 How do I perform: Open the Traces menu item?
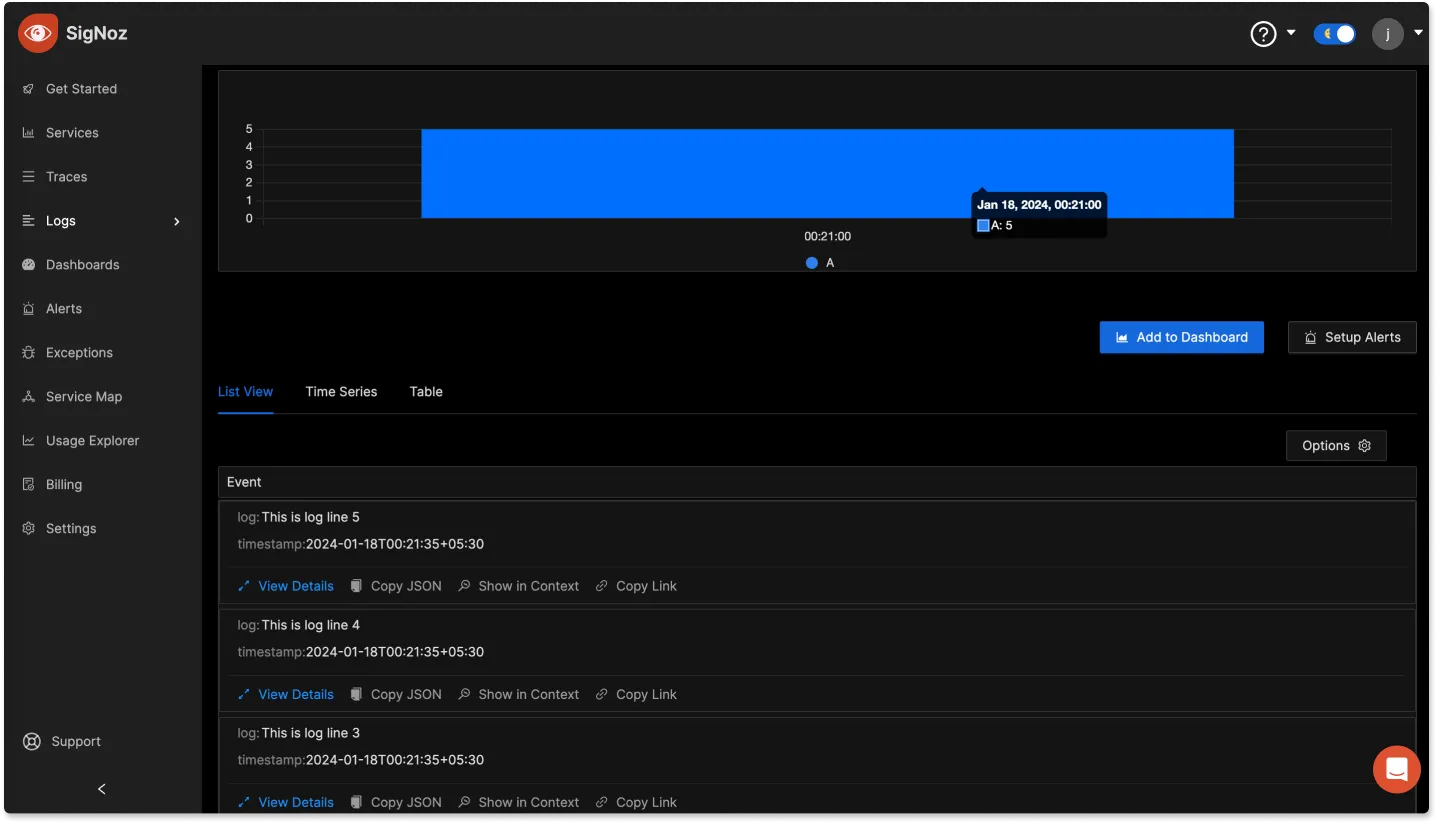click(66, 177)
